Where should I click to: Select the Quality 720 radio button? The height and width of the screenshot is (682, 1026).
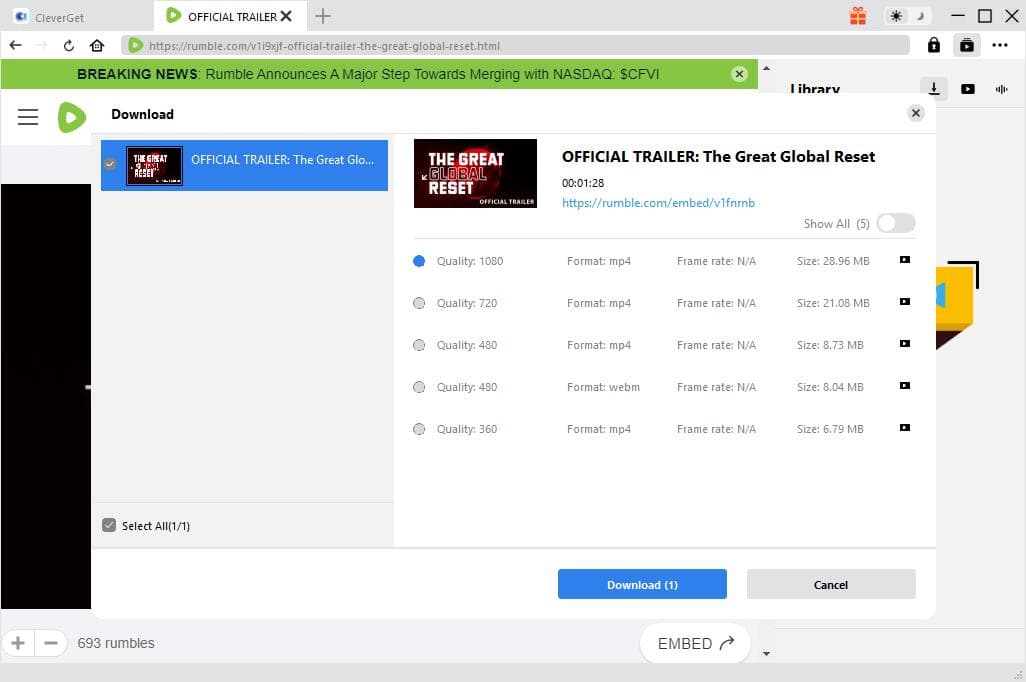click(419, 302)
